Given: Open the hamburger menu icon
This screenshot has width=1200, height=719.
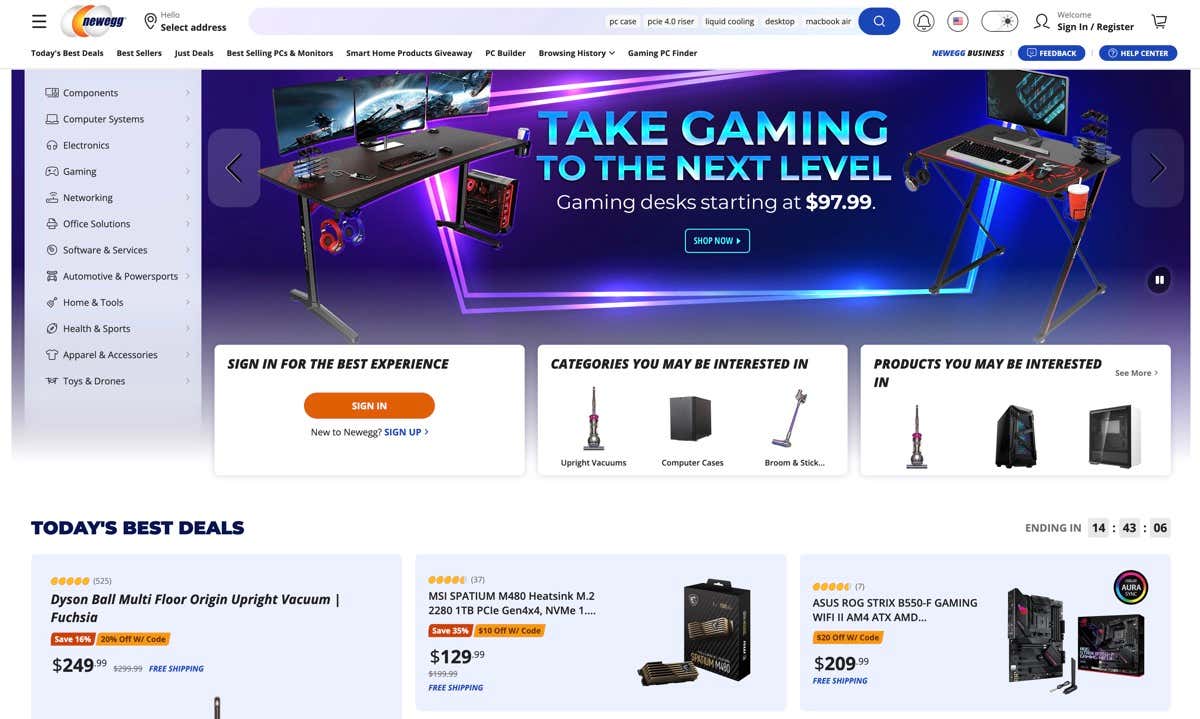Looking at the screenshot, I should click(39, 21).
